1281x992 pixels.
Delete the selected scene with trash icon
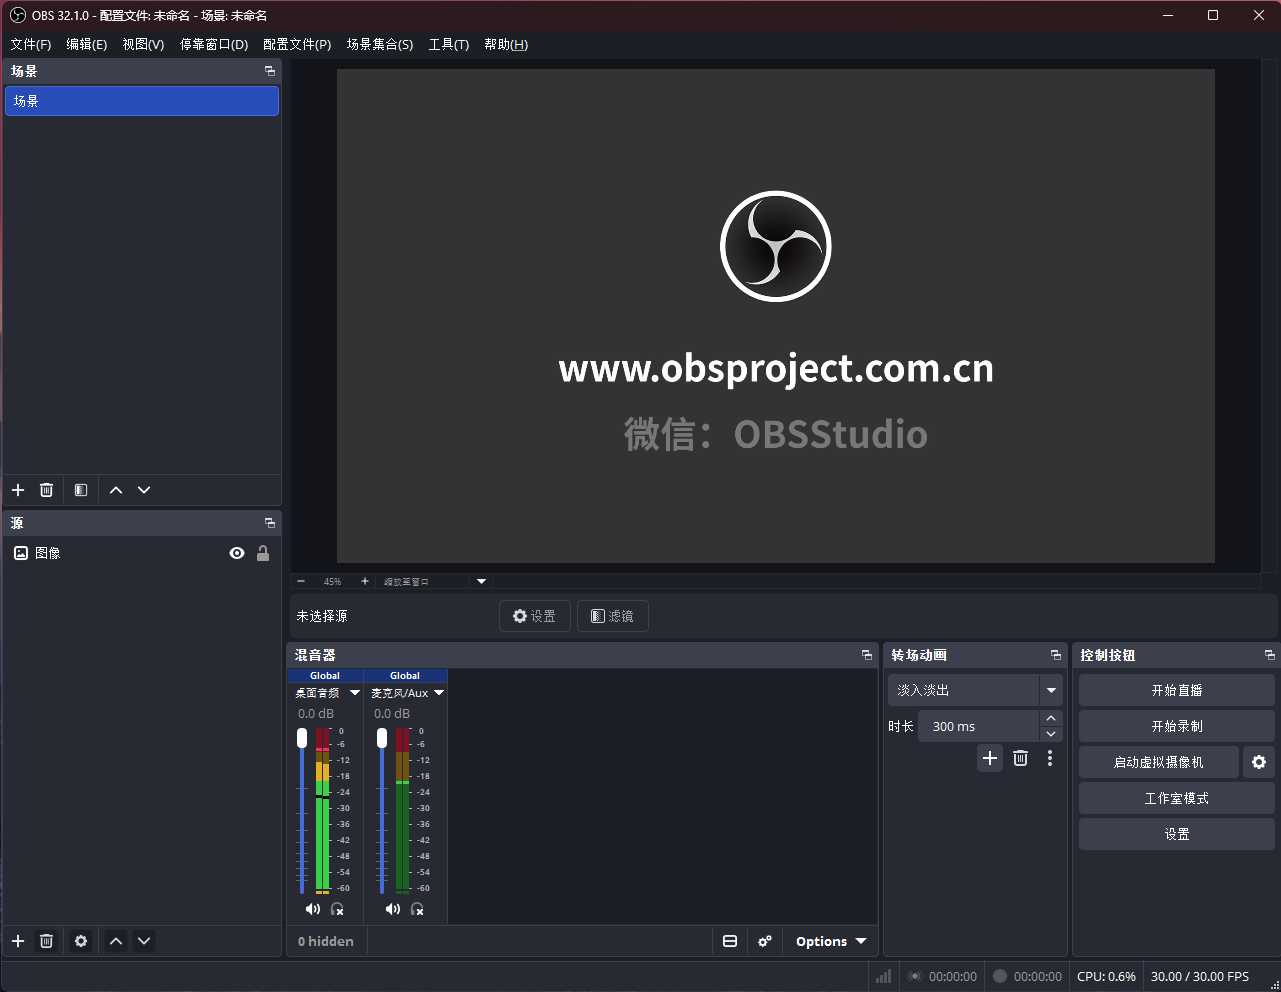coord(46,490)
